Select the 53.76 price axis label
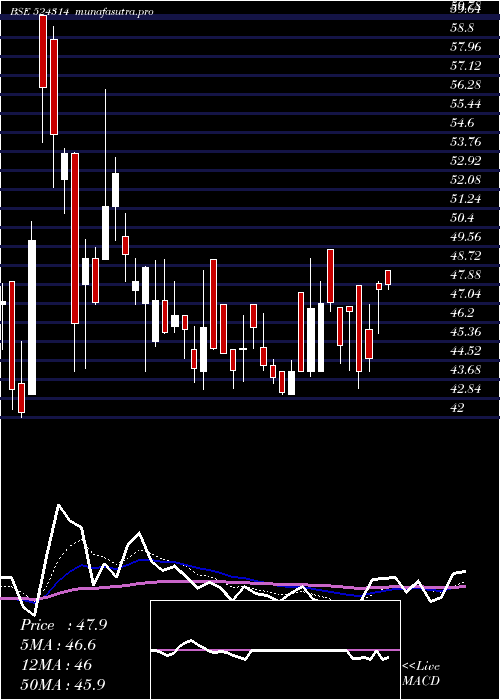Image resolution: width=500 pixels, height=700 pixels. (x=466, y=142)
